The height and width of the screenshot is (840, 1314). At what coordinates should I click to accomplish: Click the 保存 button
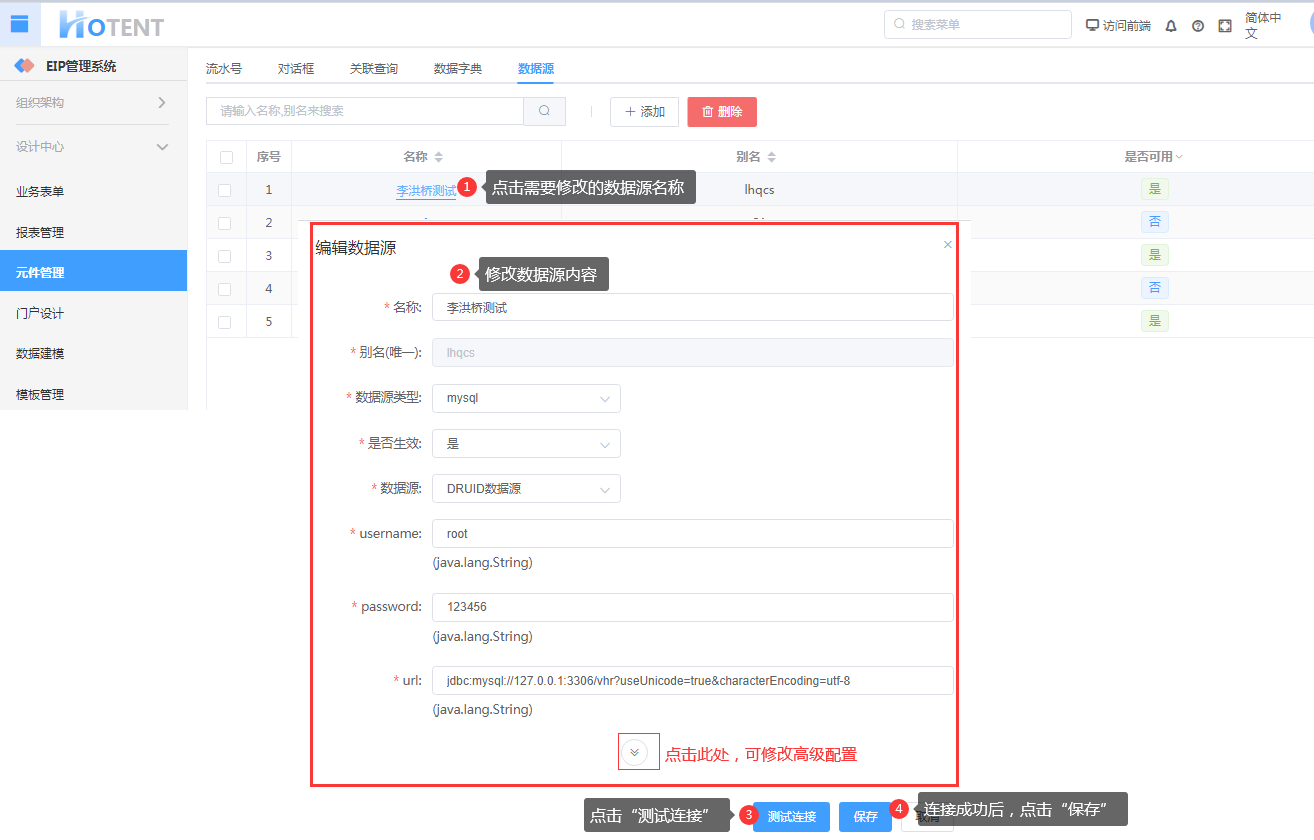pyautogui.click(x=865, y=817)
